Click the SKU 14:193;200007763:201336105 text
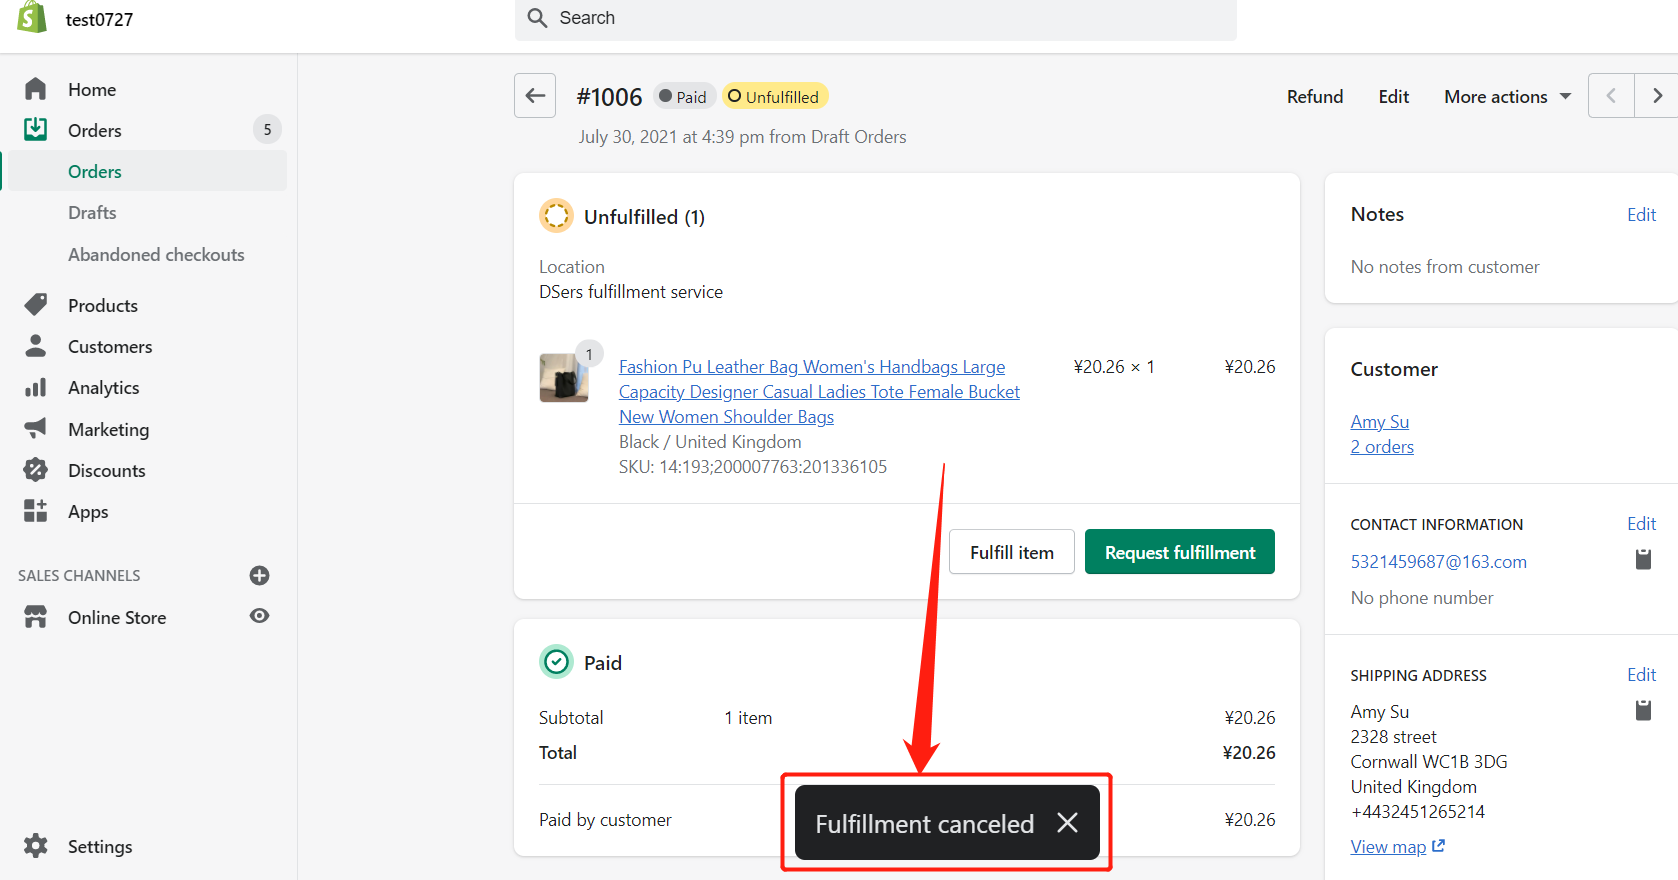Viewport: 1678px width, 880px height. [753, 467]
